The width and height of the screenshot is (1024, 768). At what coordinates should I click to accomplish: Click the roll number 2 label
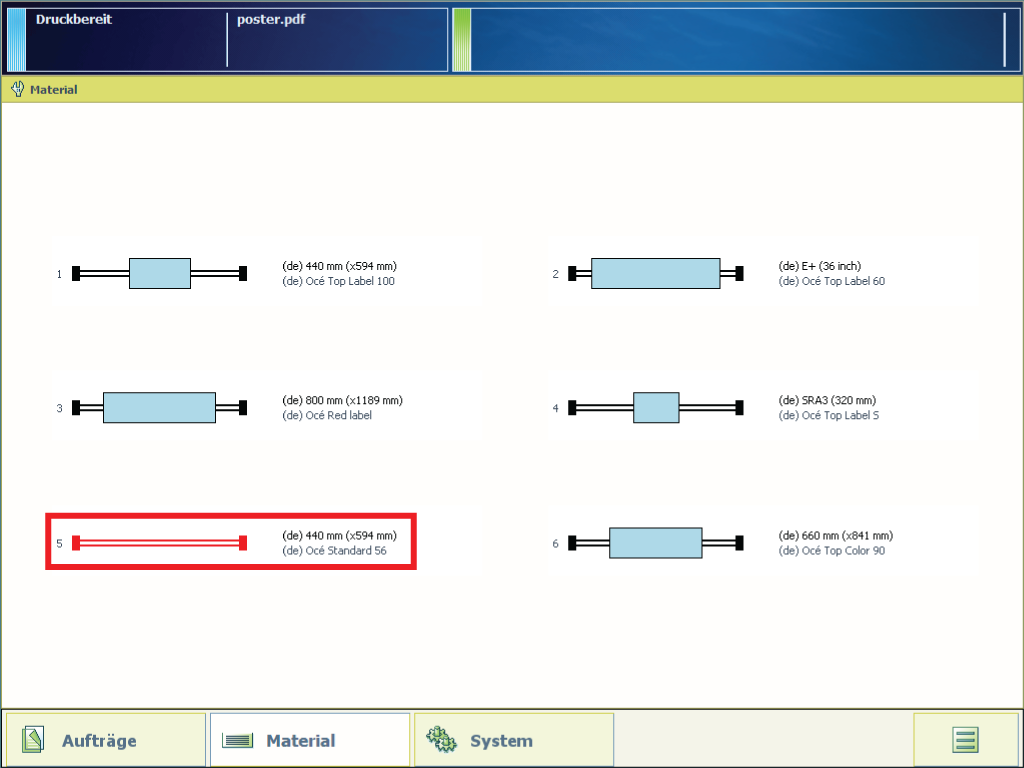[x=555, y=274]
